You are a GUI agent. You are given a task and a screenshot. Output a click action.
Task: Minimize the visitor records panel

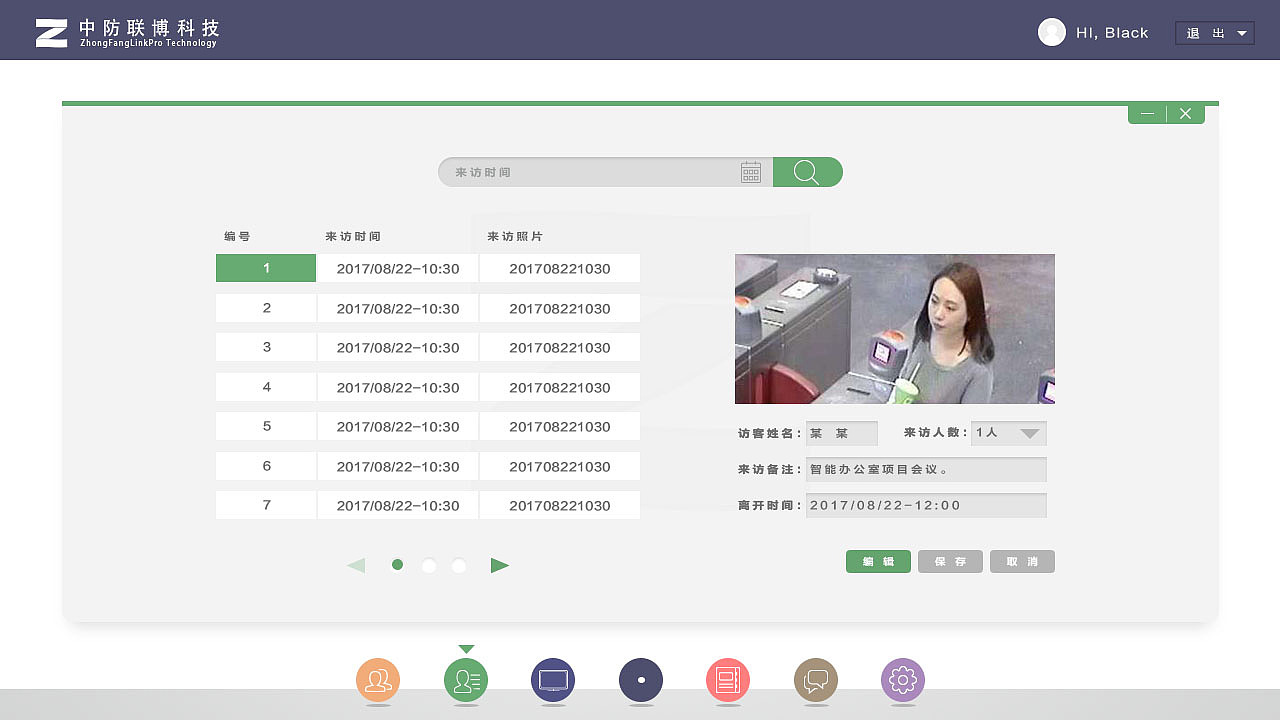pyautogui.click(x=1147, y=113)
